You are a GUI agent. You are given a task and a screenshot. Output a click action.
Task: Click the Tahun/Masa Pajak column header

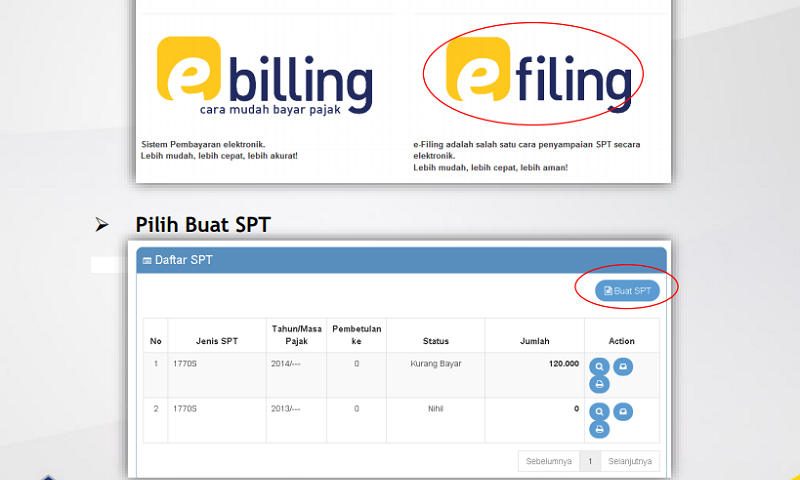[x=296, y=335]
